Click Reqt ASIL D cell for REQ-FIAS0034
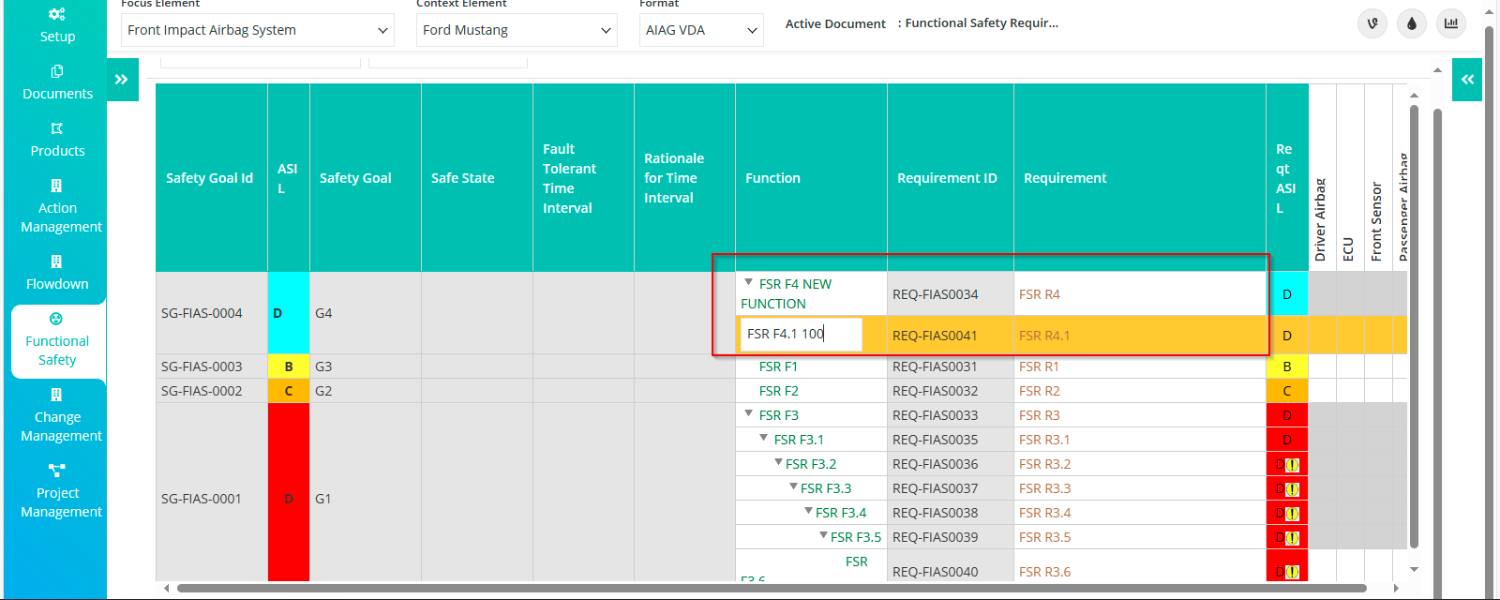The width and height of the screenshot is (1500, 600). tap(1287, 295)
